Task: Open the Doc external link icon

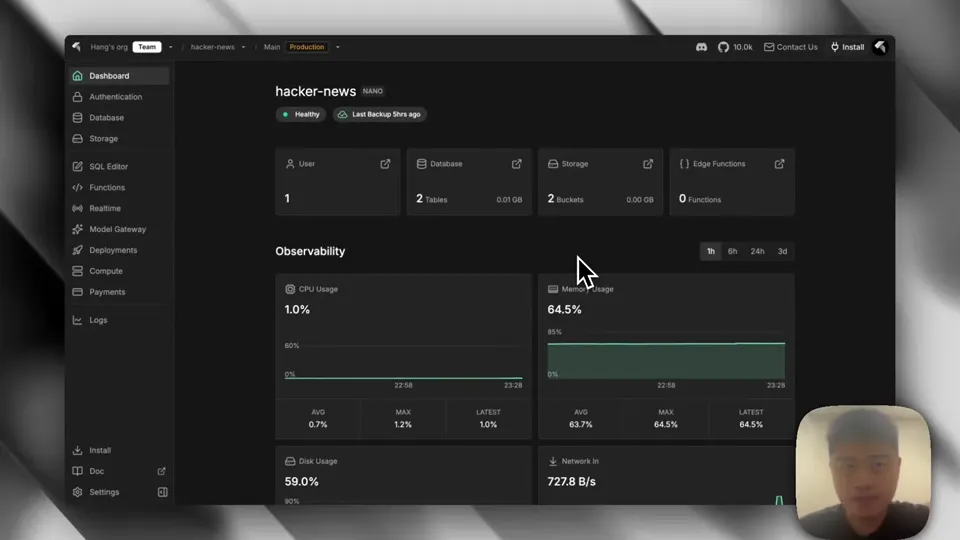Action: [162, 471]
